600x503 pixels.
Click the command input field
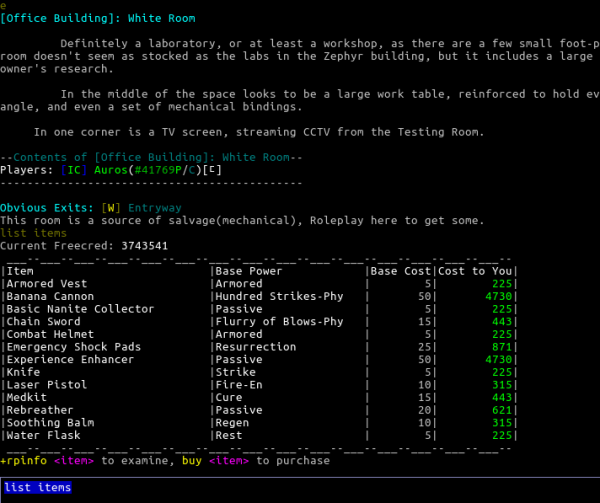pyautogui.click(x=300, y=490)
